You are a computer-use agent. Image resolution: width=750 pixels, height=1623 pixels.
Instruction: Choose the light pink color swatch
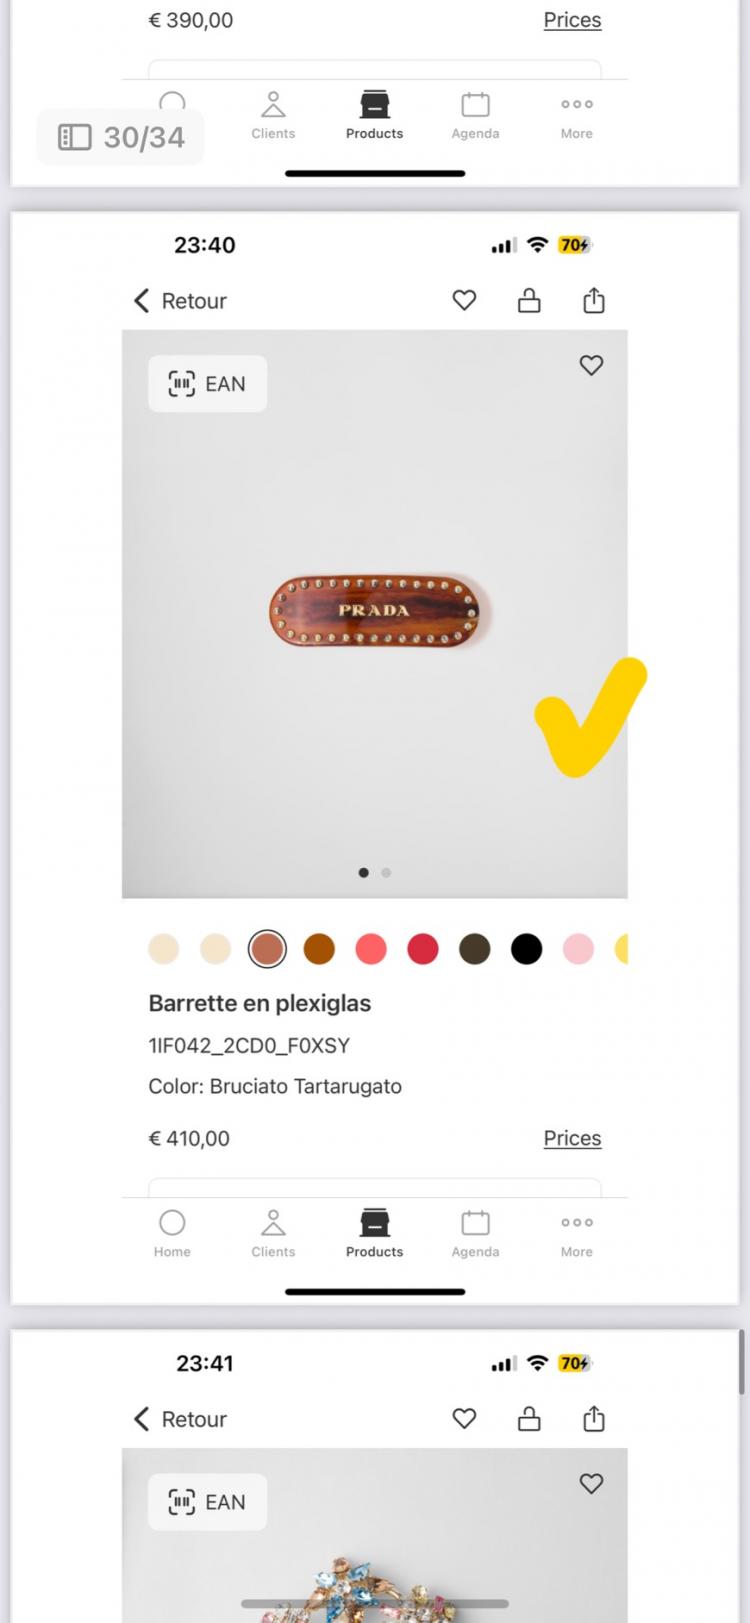coord(578,948)
